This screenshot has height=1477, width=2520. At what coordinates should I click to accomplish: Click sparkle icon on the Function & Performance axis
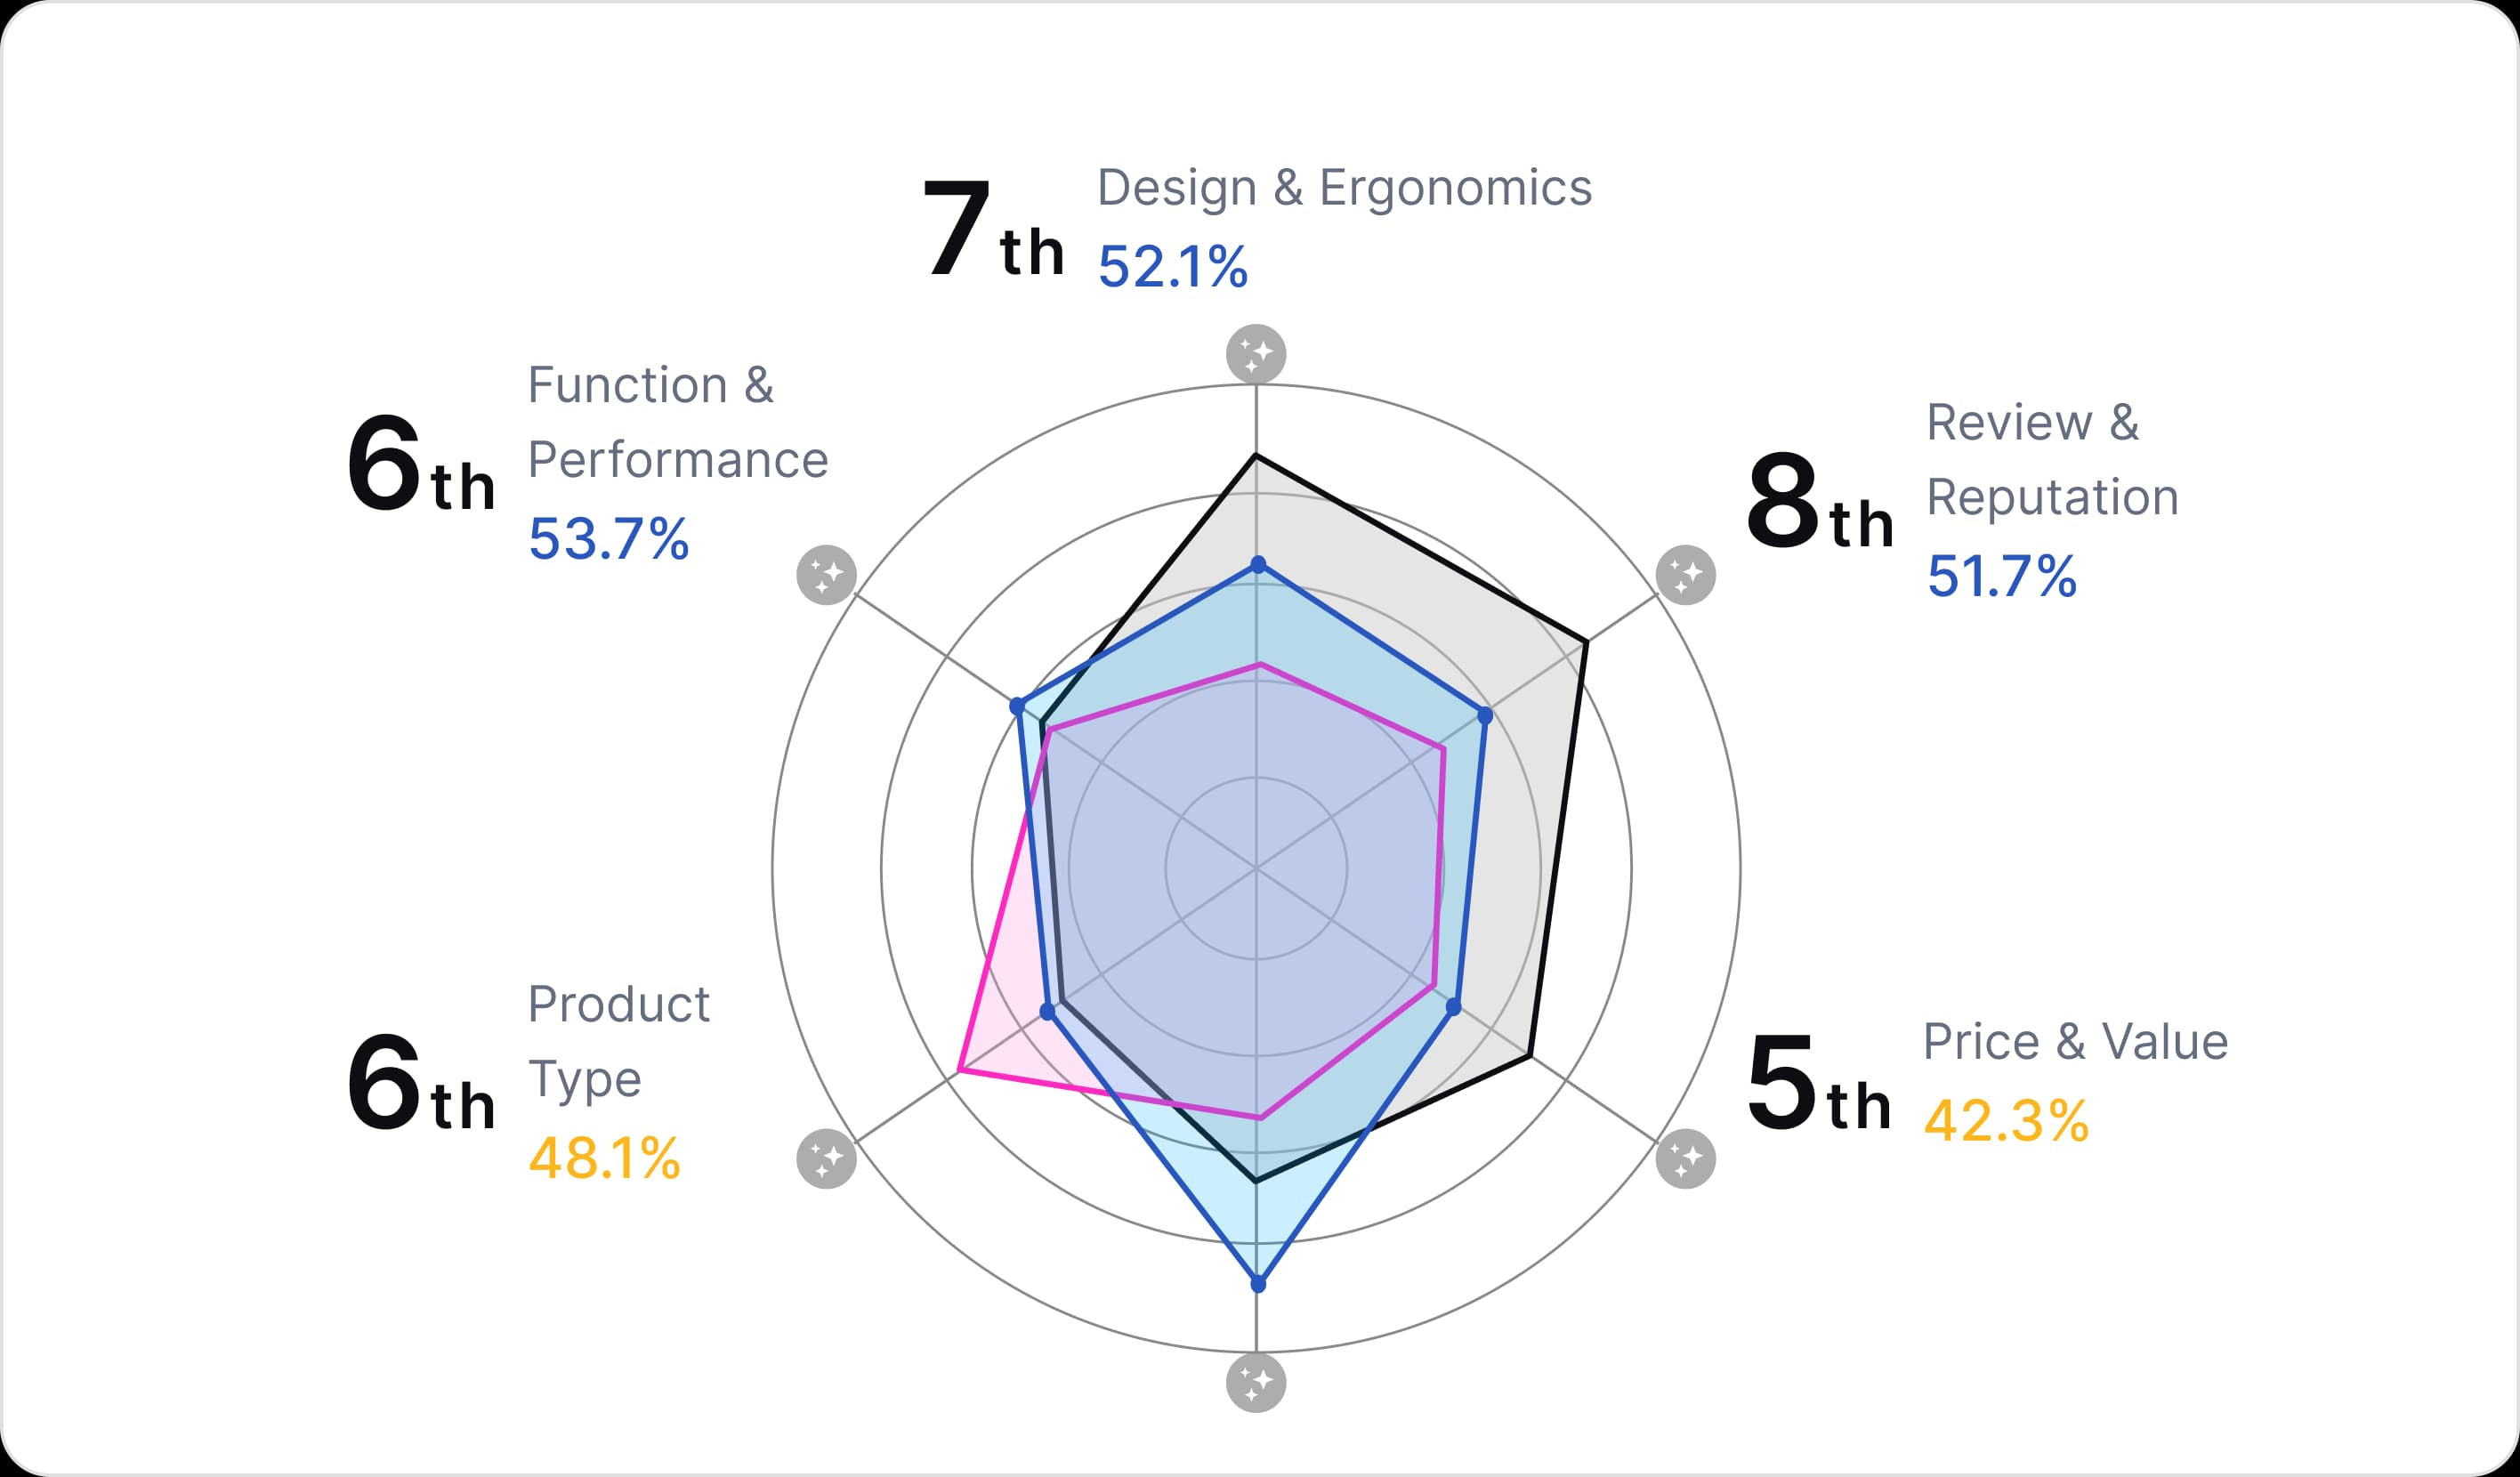coord(826,575)
